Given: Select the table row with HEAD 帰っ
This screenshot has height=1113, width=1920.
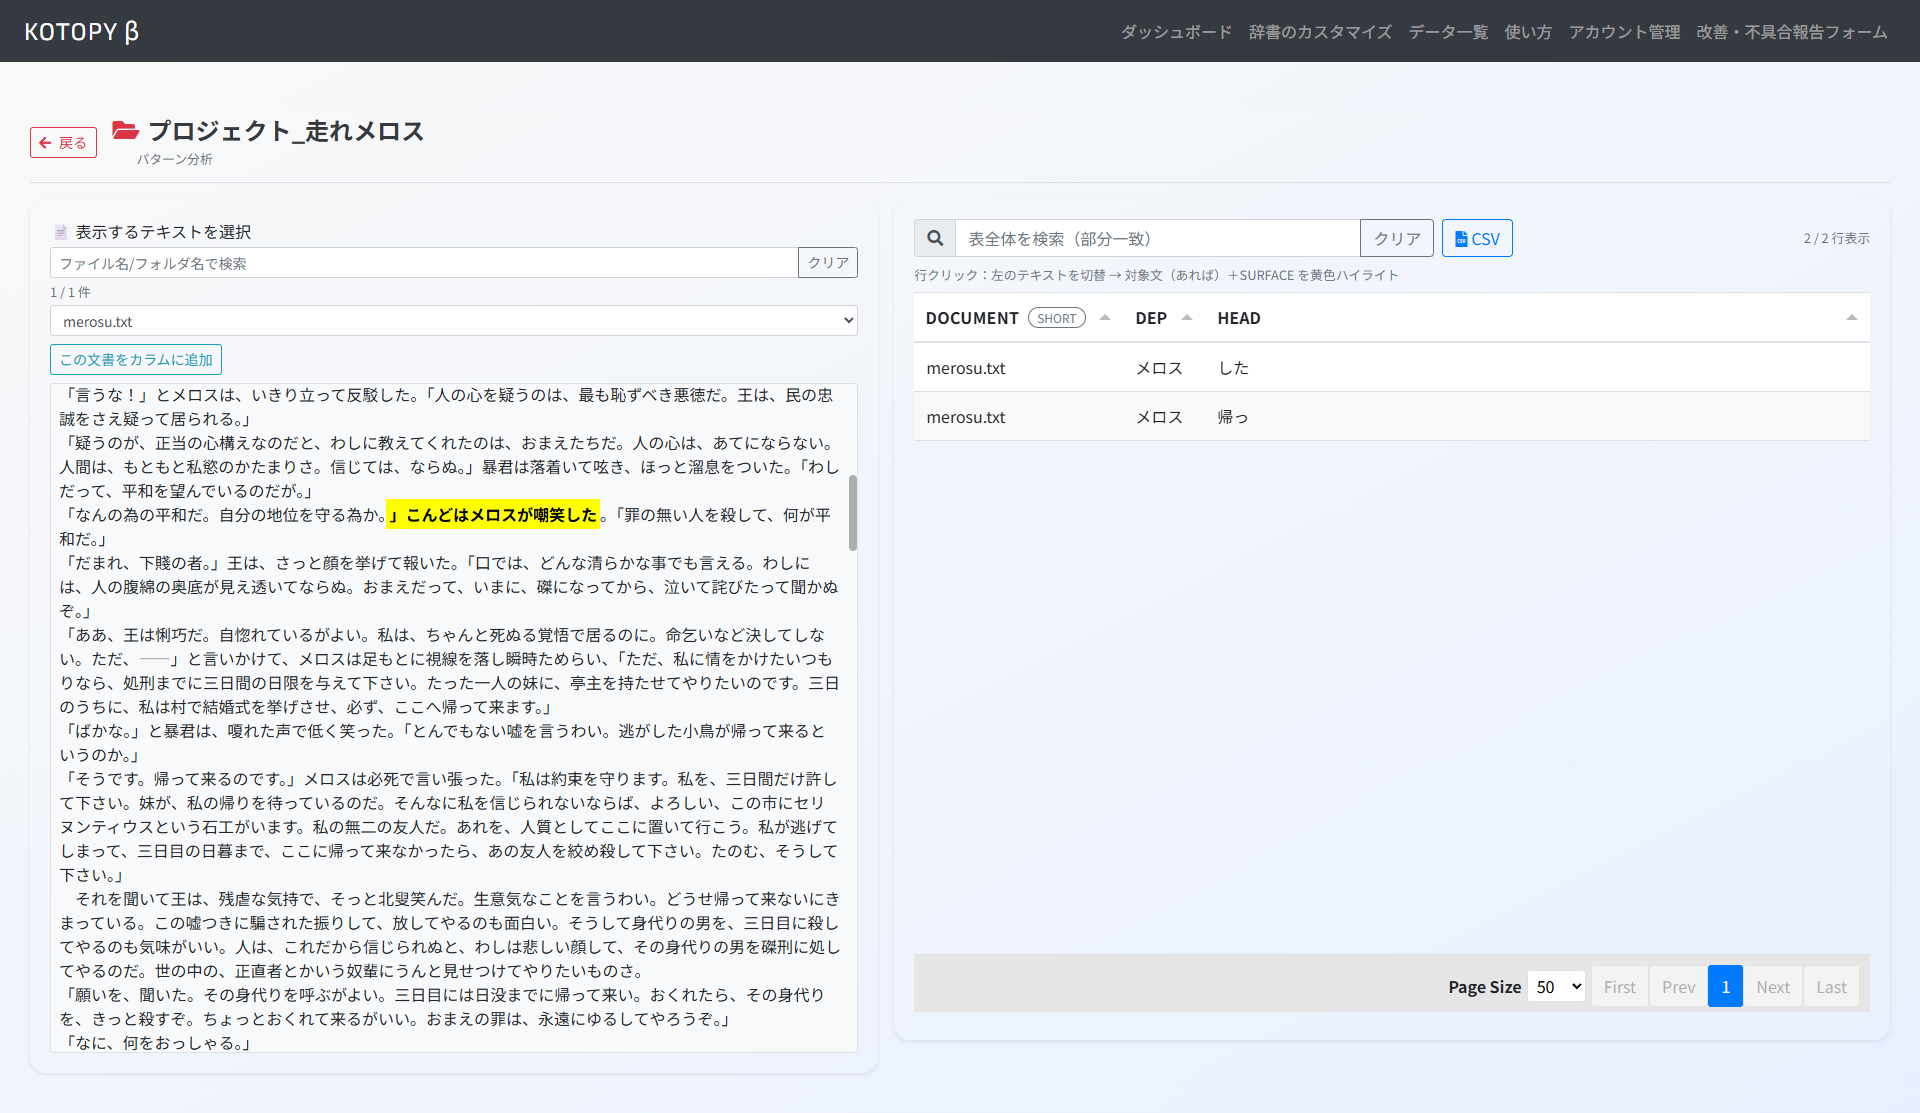Looking at the screenshot, I should pyautogui.click(x=1390, y=417).
